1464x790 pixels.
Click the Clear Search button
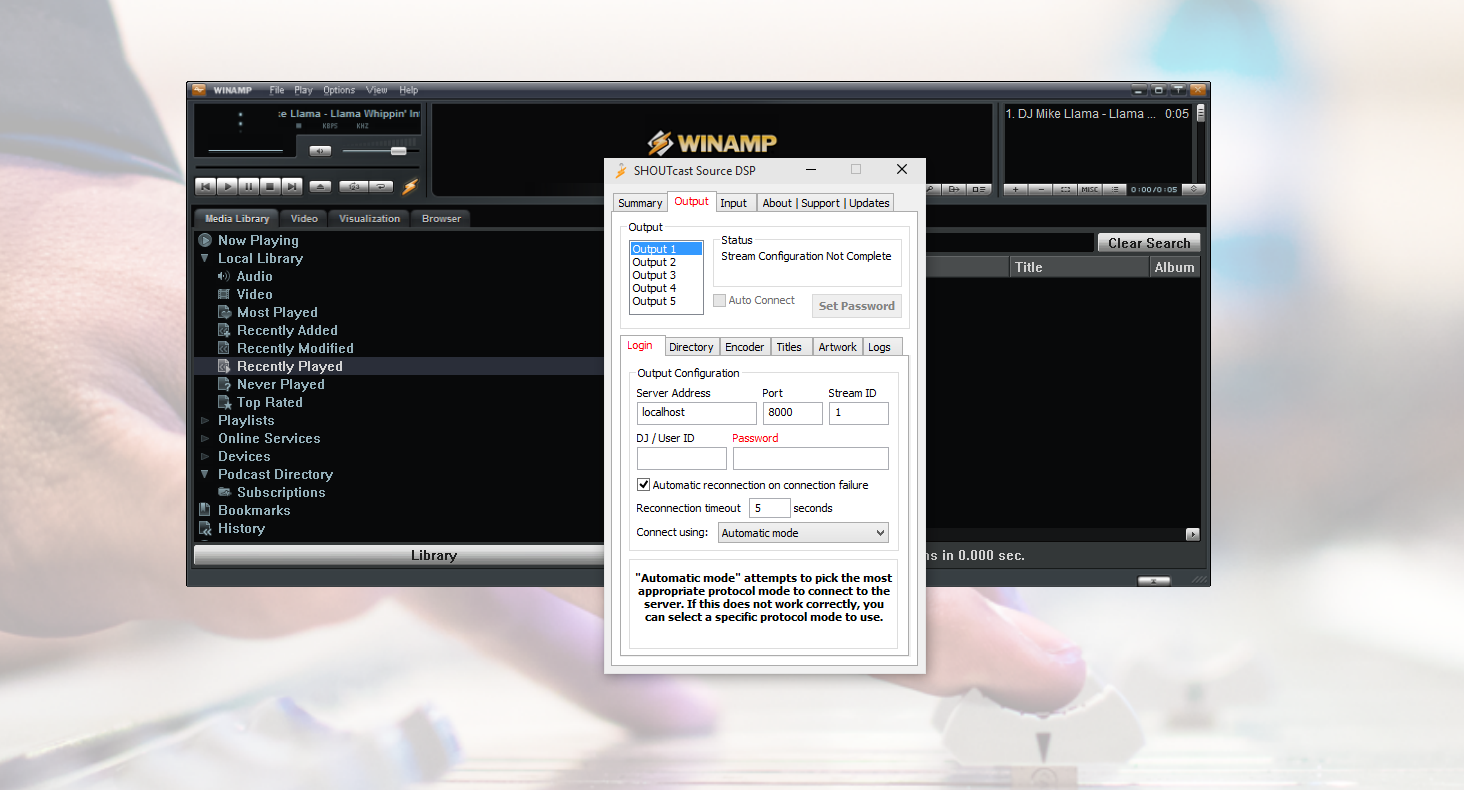coord(1148,243)
